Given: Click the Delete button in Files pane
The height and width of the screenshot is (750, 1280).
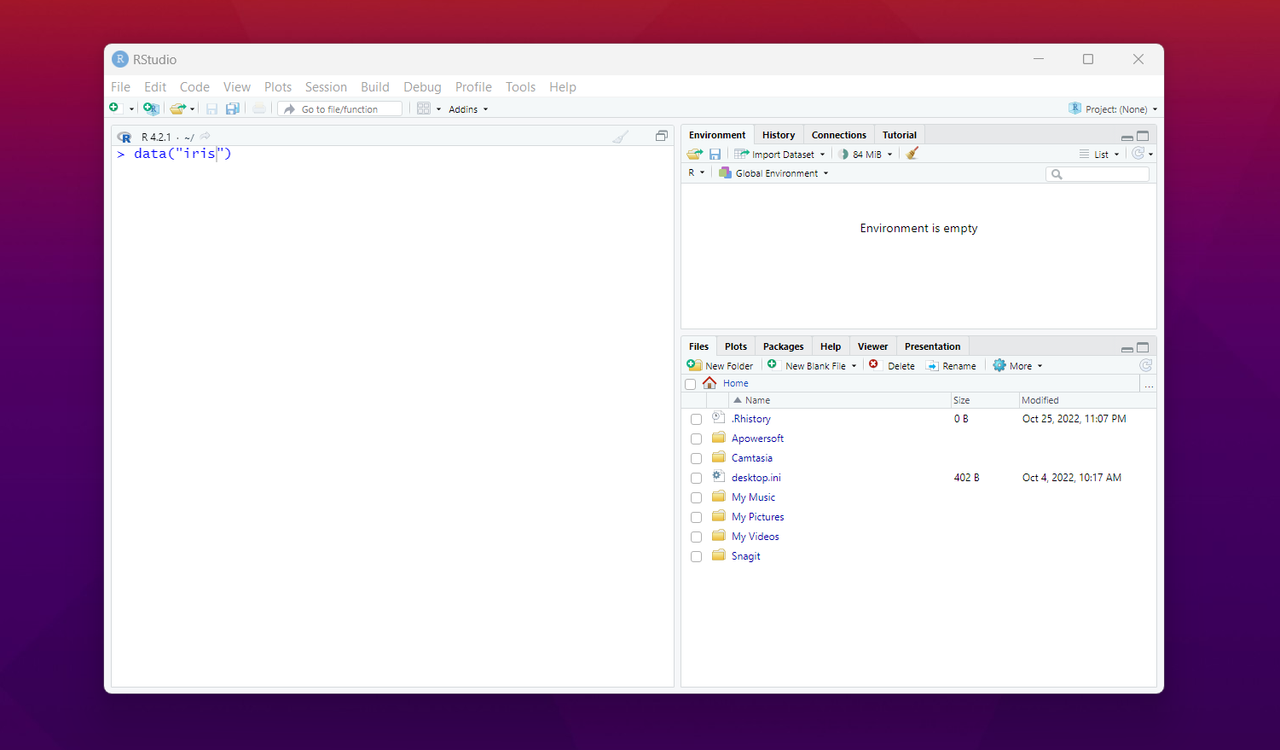Looking at the screenshot, I should [x=892, y=366].
